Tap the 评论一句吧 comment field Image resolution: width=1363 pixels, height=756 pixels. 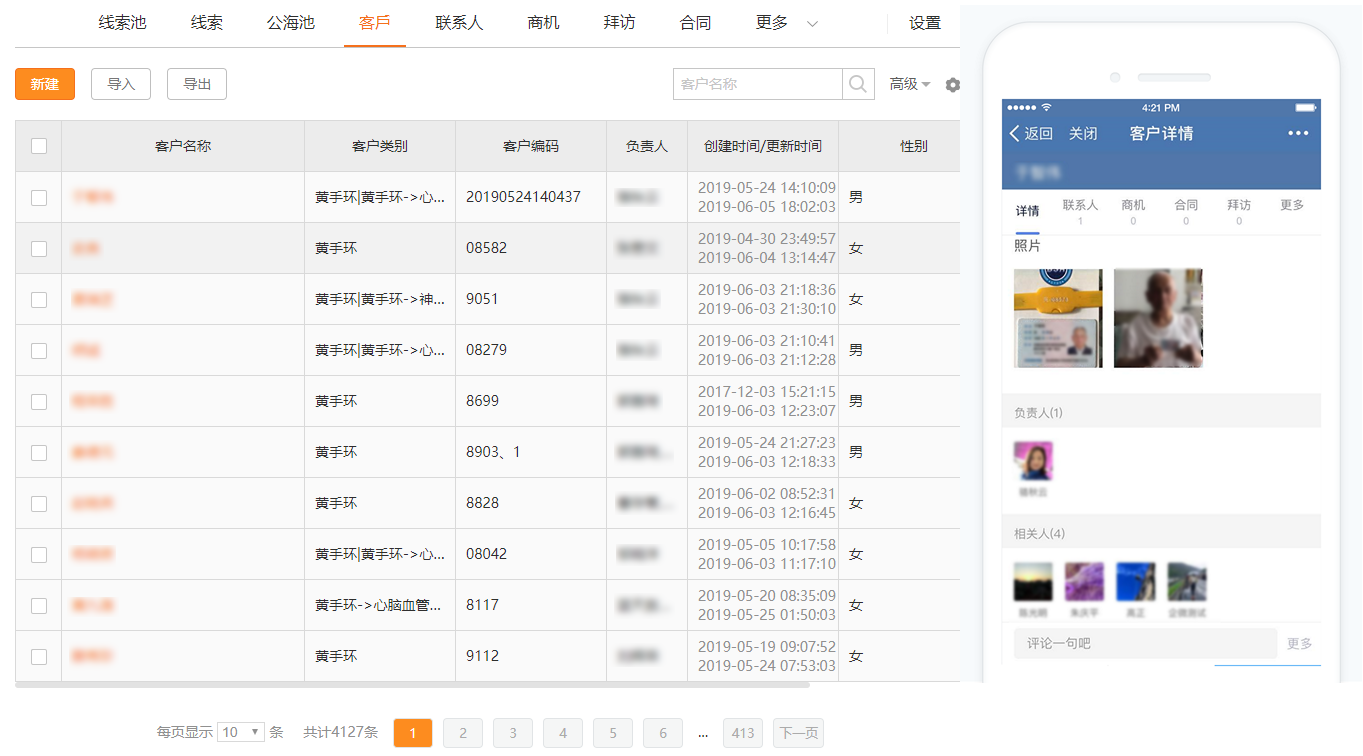click(1145, 643)
